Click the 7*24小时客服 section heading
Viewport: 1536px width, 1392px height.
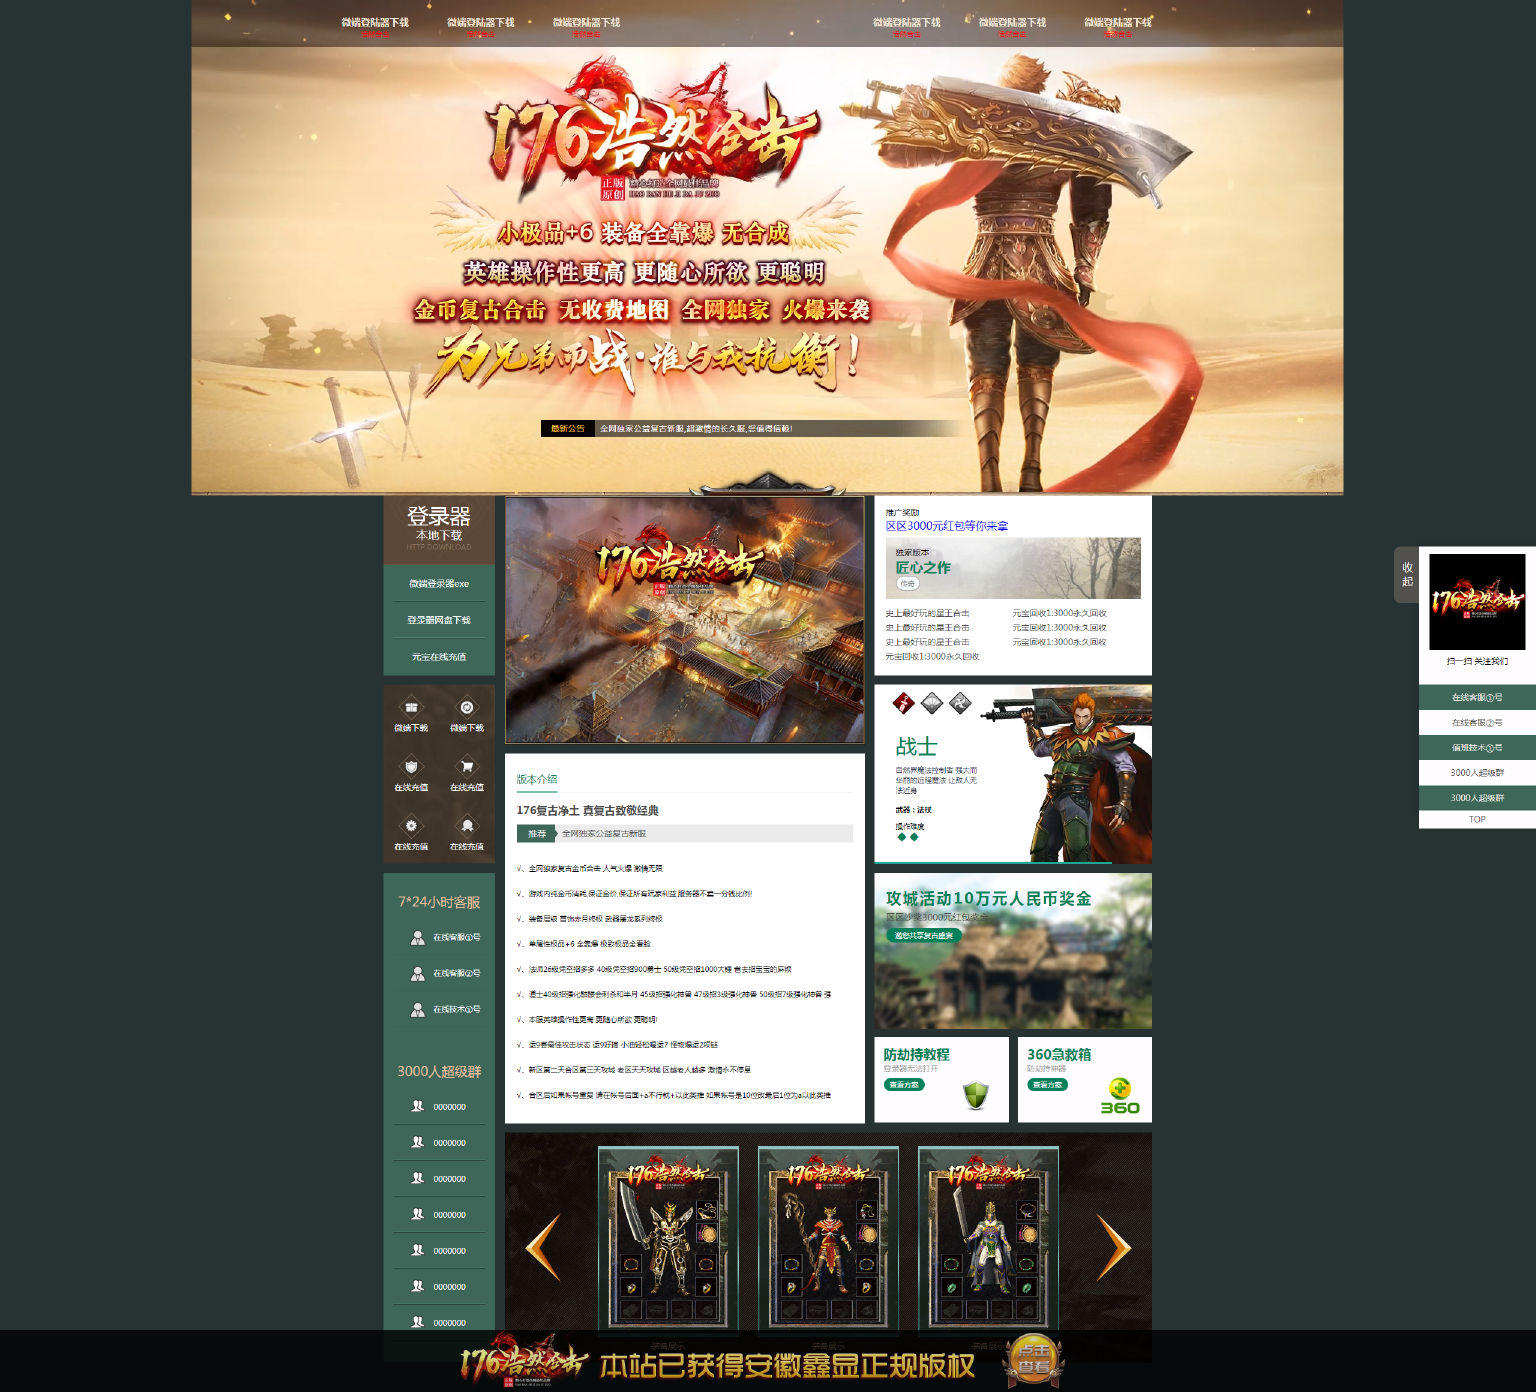coord(439,902)
